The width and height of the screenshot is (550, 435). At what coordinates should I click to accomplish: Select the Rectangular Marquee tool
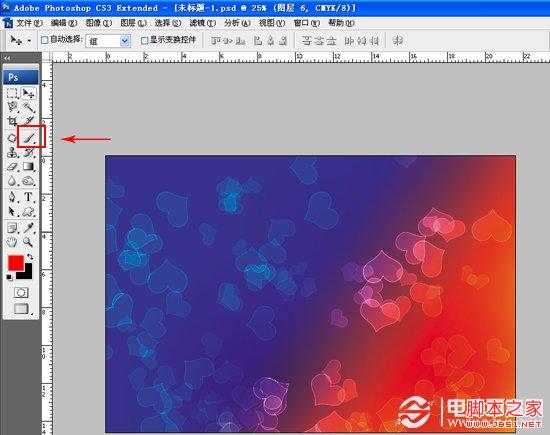[x=12, y=93]
